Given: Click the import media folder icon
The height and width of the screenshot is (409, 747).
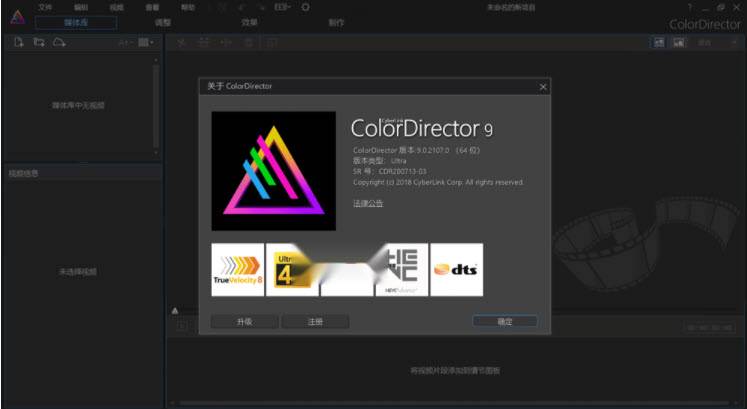Looking at the screenshot, I should pos(39,42).
